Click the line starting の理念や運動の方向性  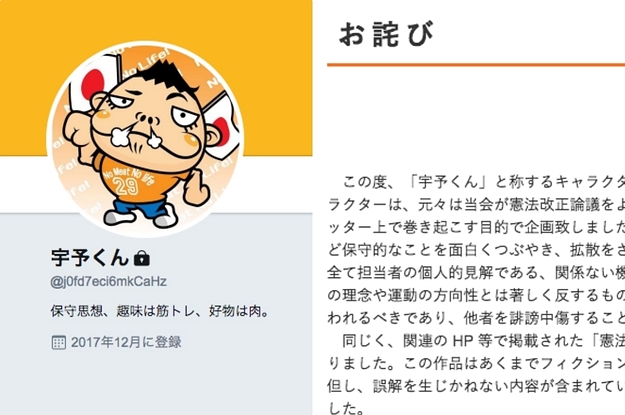pyautogui.click(x=476, y=295)
